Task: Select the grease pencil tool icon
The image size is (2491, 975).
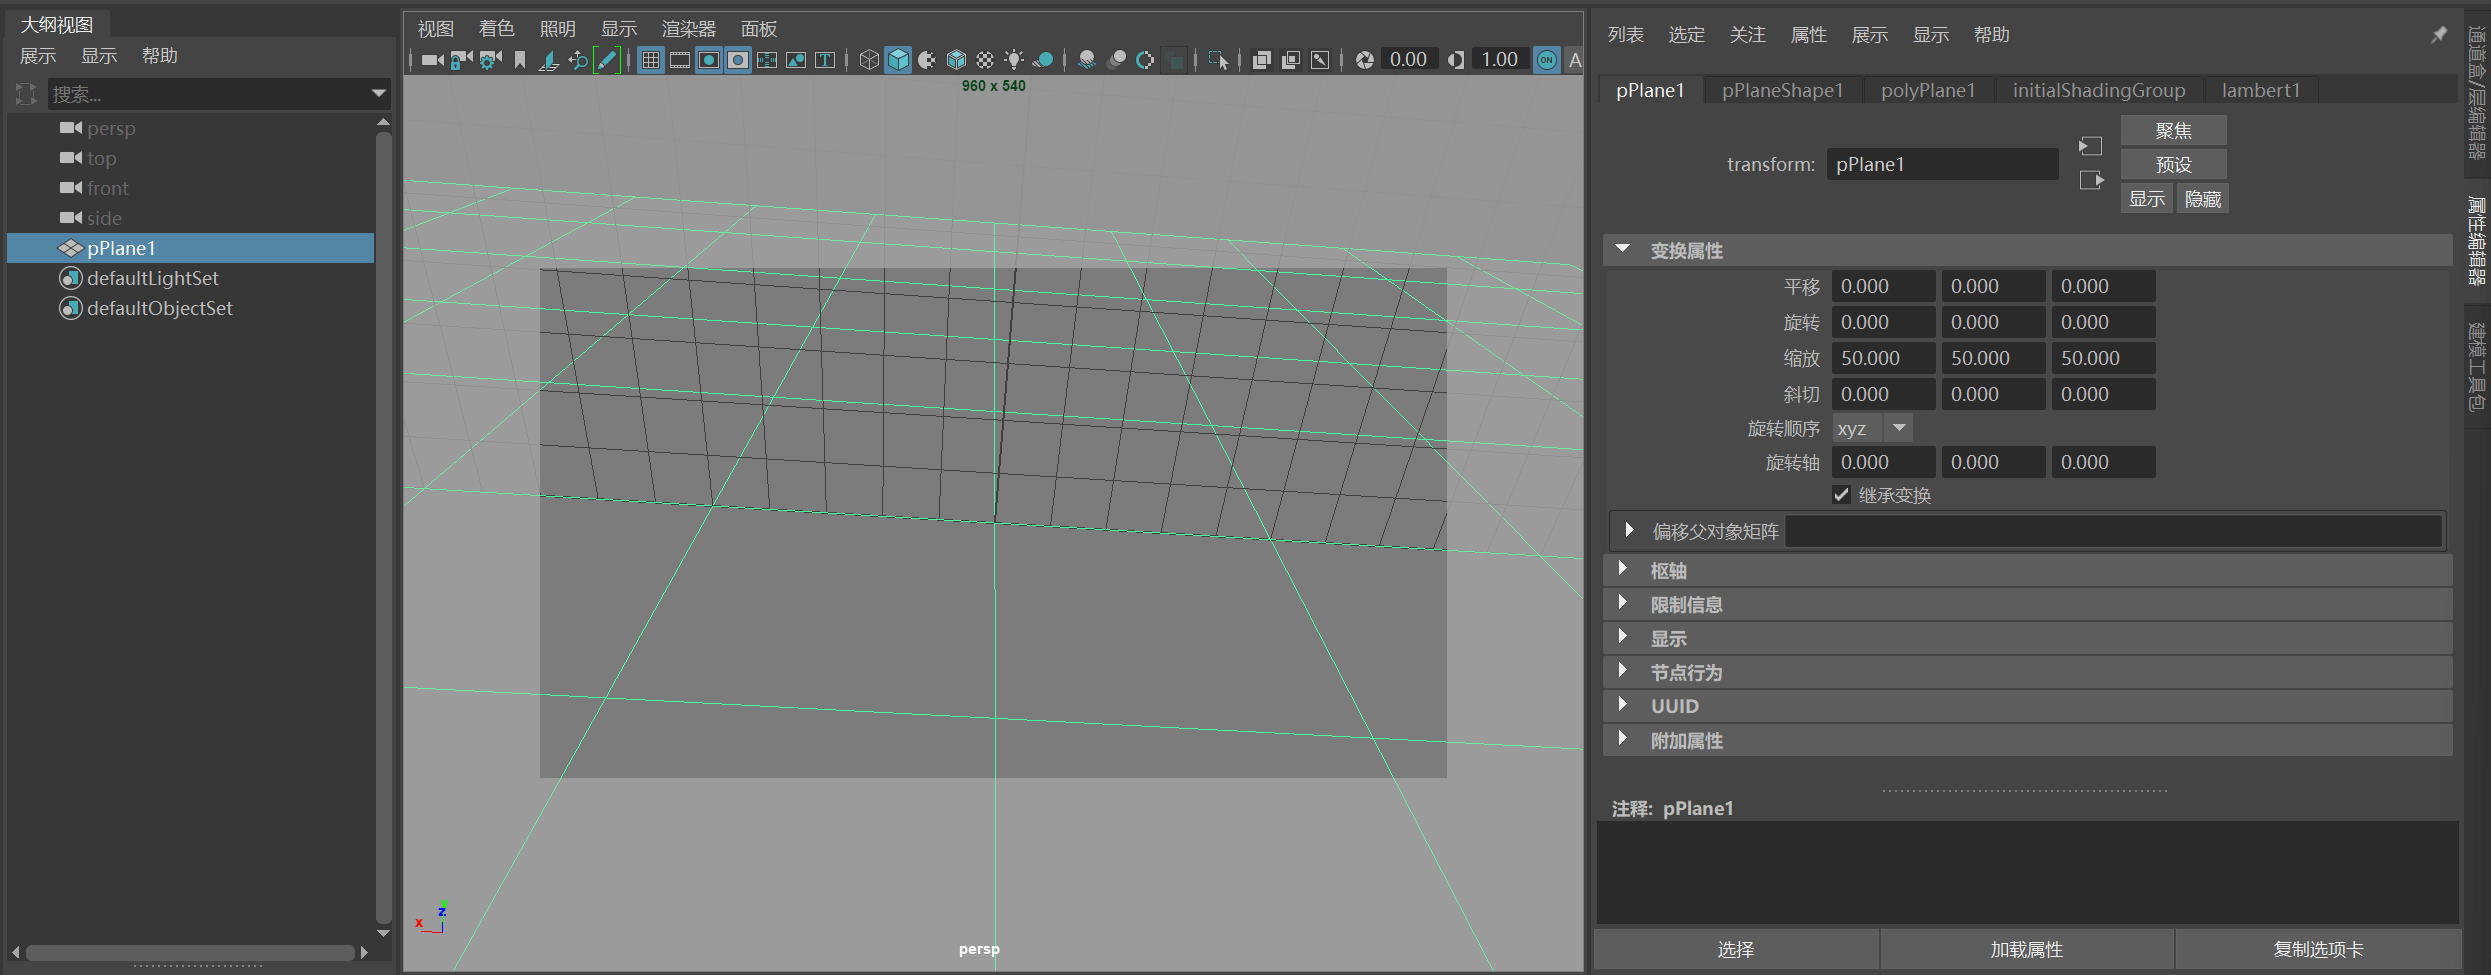Action: pos(607,60)
